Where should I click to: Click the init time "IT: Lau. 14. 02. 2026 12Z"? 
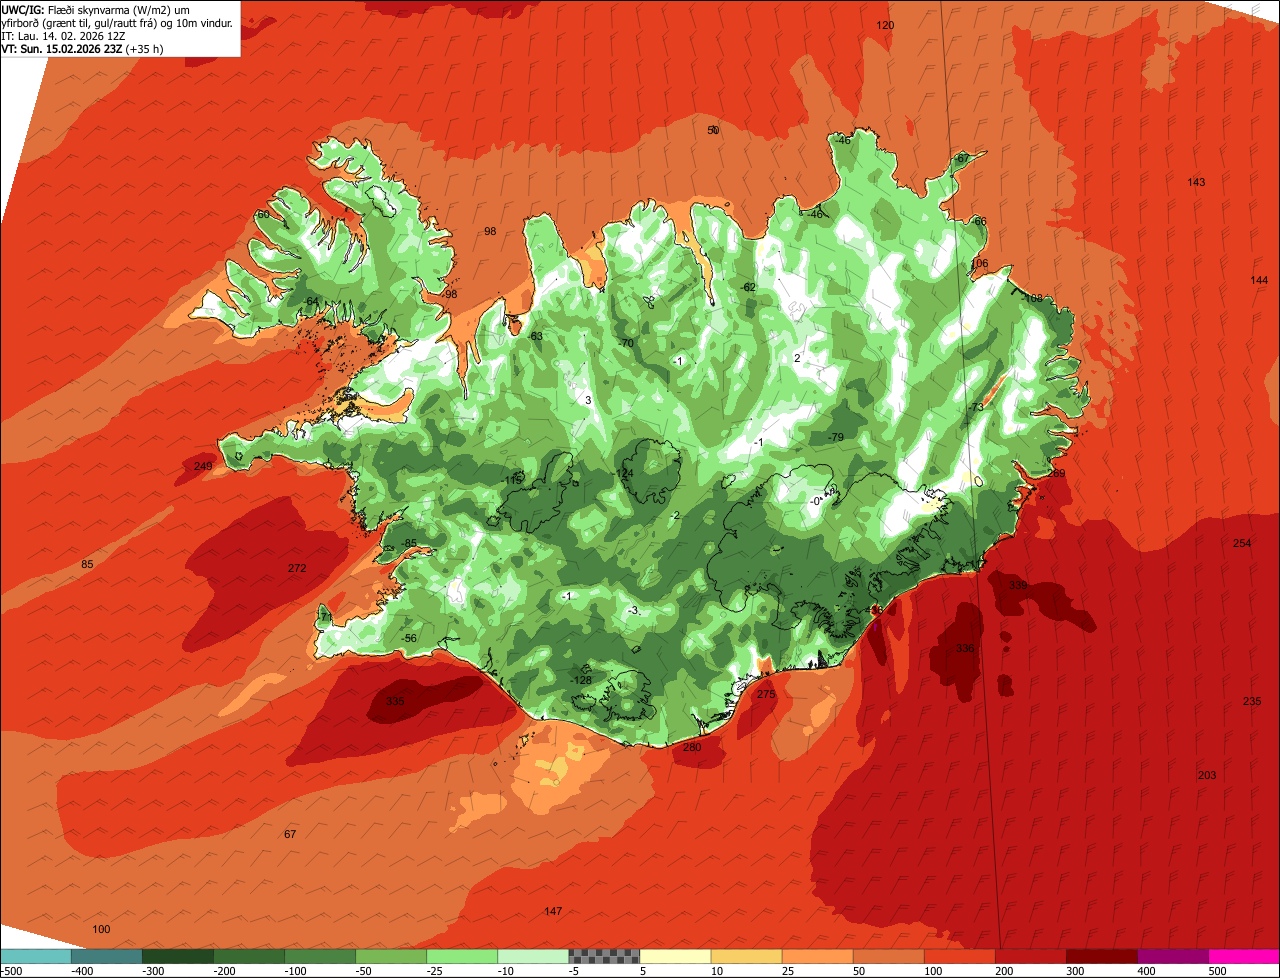[64, 35]
